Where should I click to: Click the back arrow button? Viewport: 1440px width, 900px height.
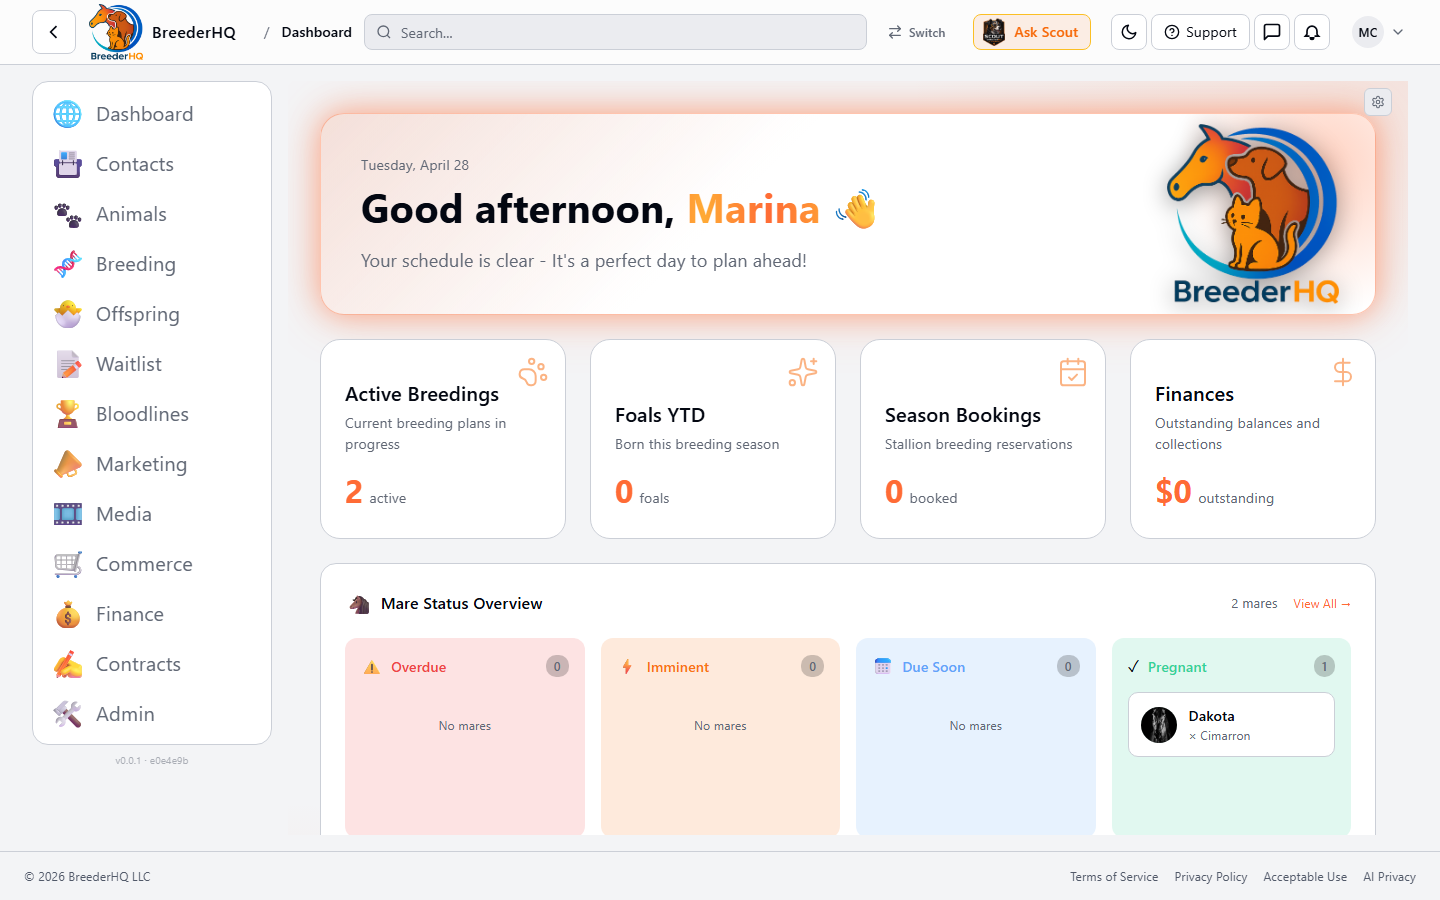point(54,32)
